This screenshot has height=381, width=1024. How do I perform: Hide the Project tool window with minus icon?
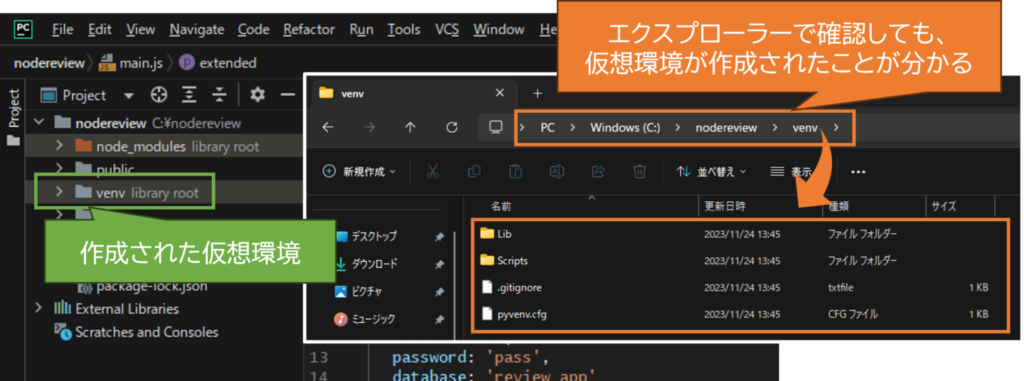coord(288,95)
